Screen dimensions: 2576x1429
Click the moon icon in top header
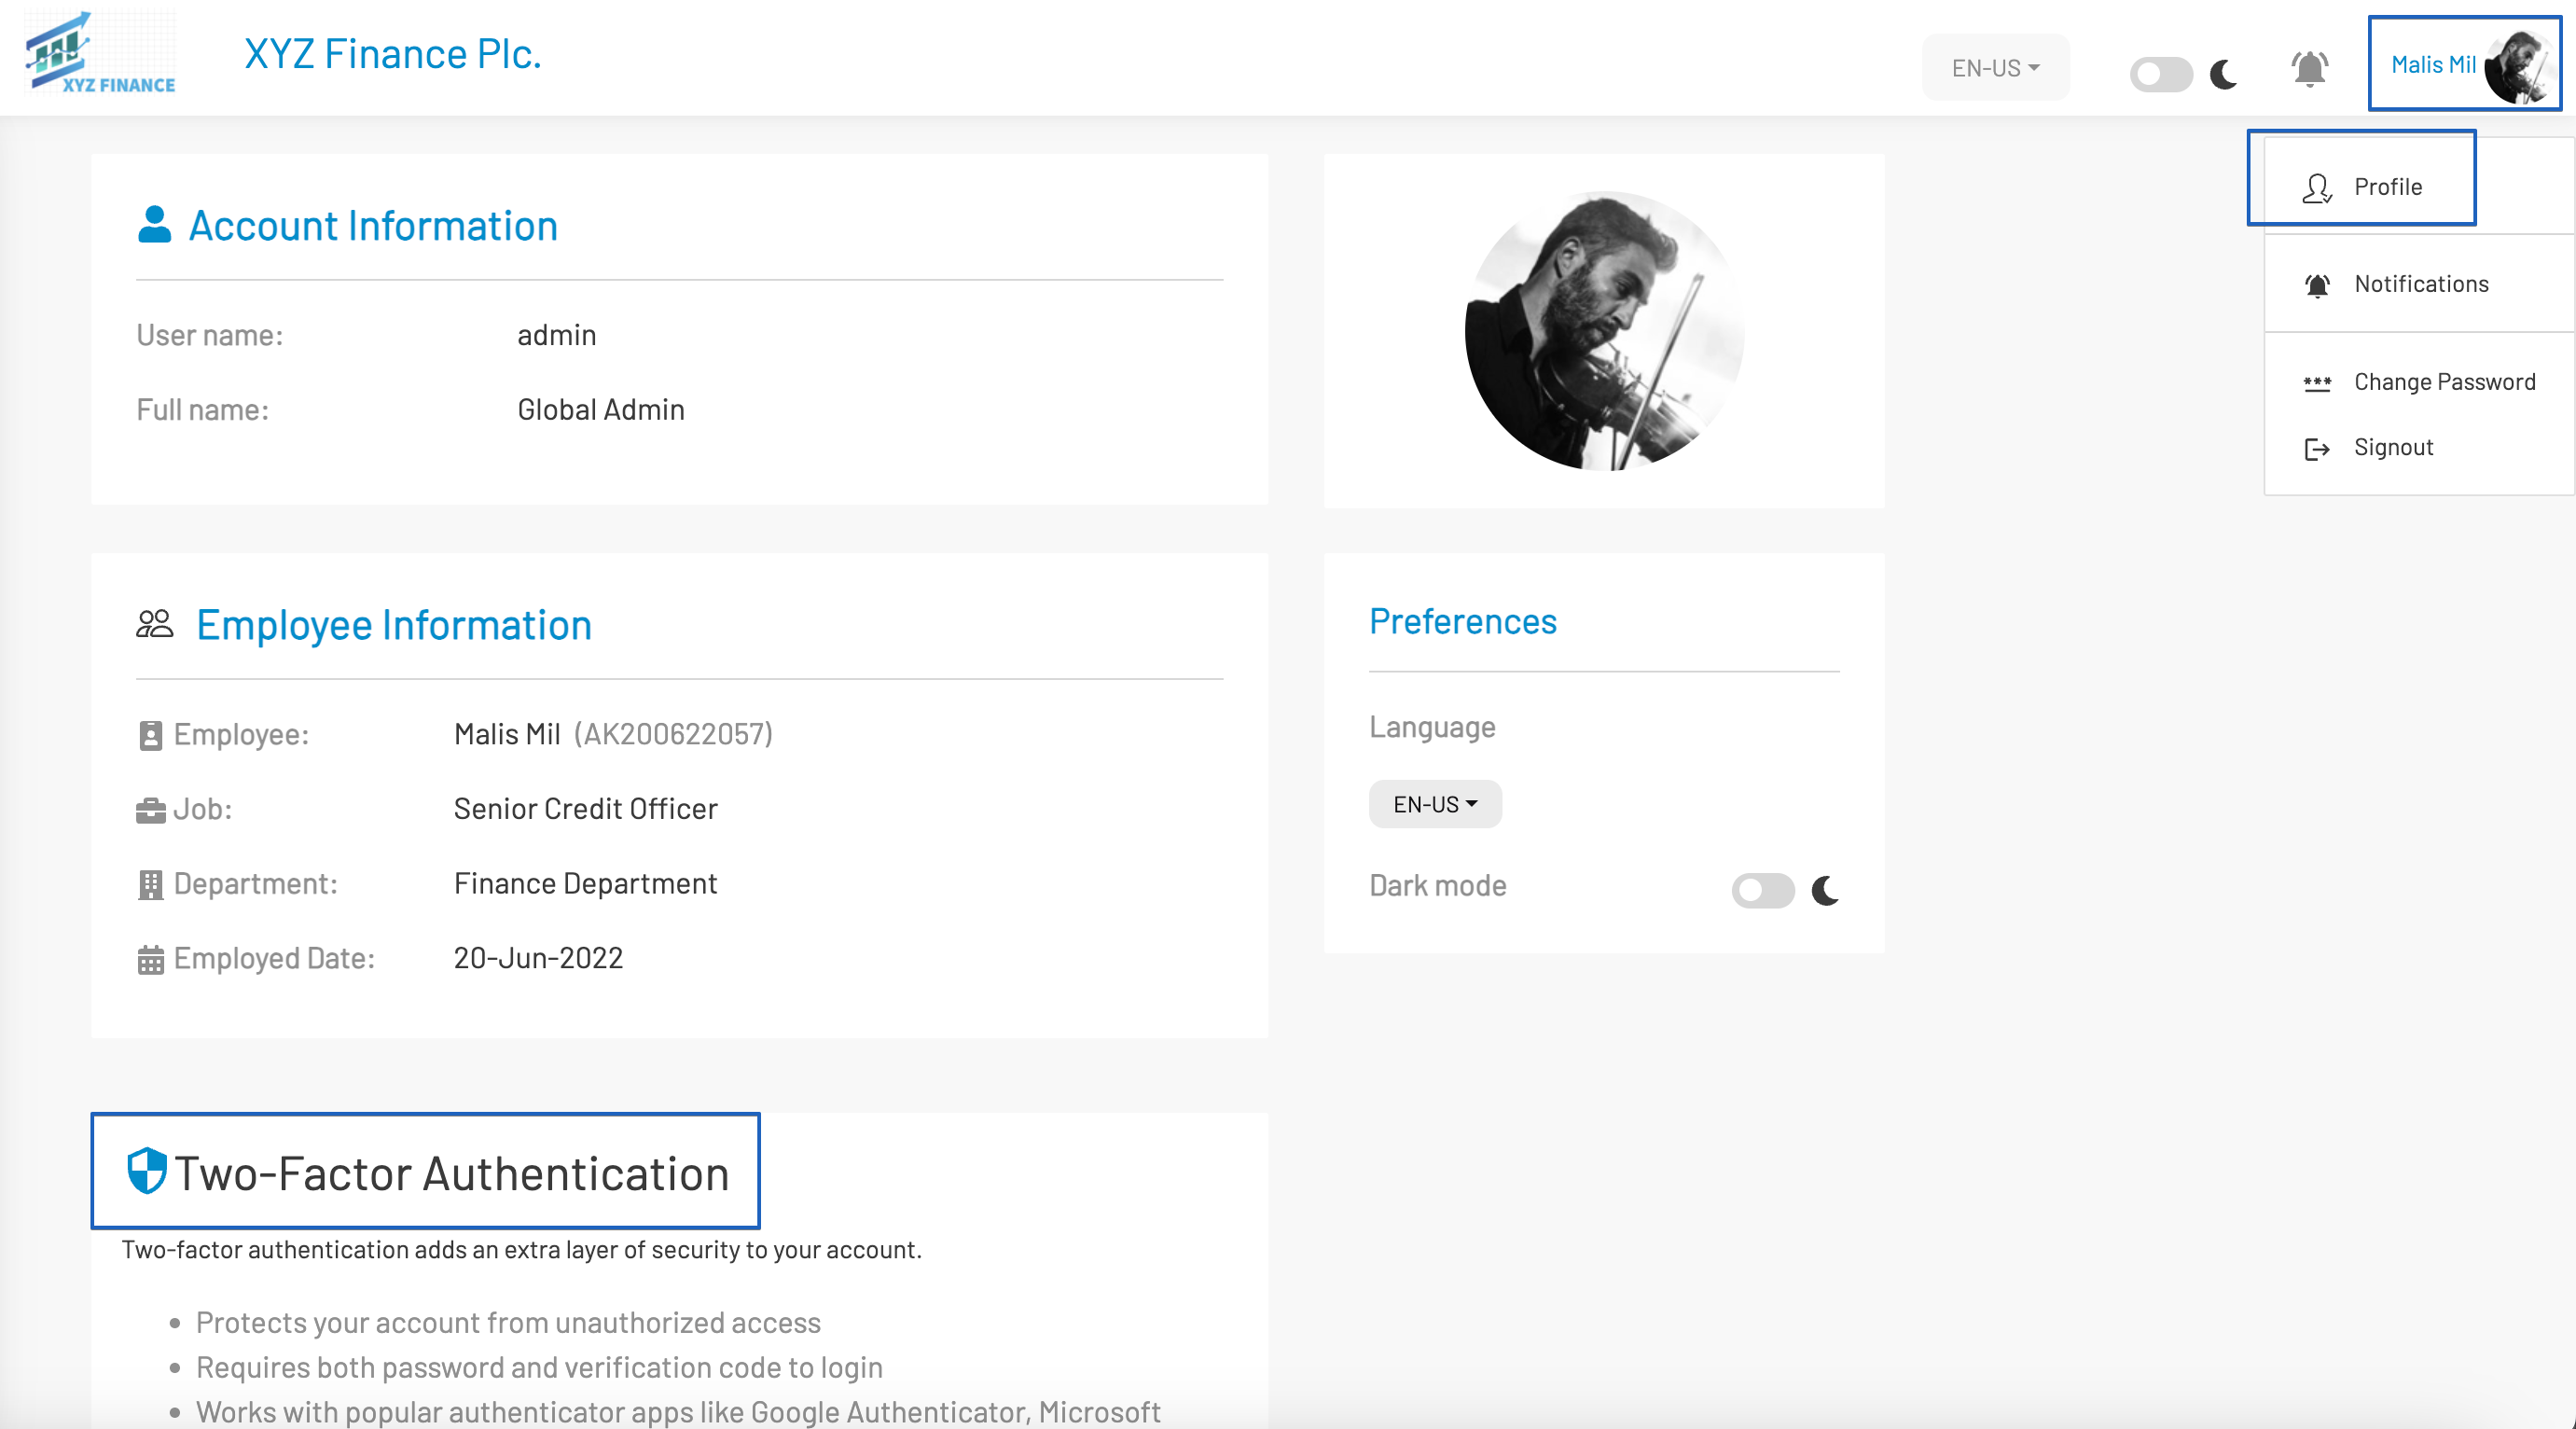(x=2223, y=74)
